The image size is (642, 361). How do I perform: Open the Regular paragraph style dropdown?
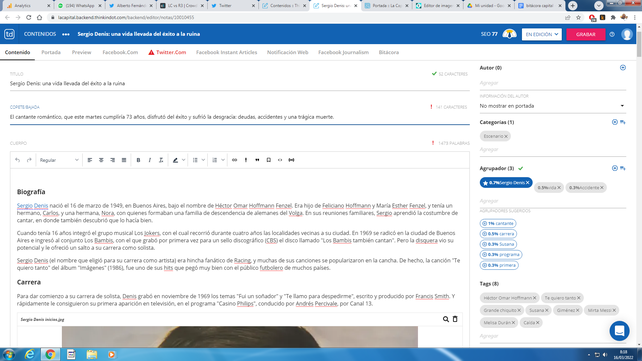coord(59,160)
